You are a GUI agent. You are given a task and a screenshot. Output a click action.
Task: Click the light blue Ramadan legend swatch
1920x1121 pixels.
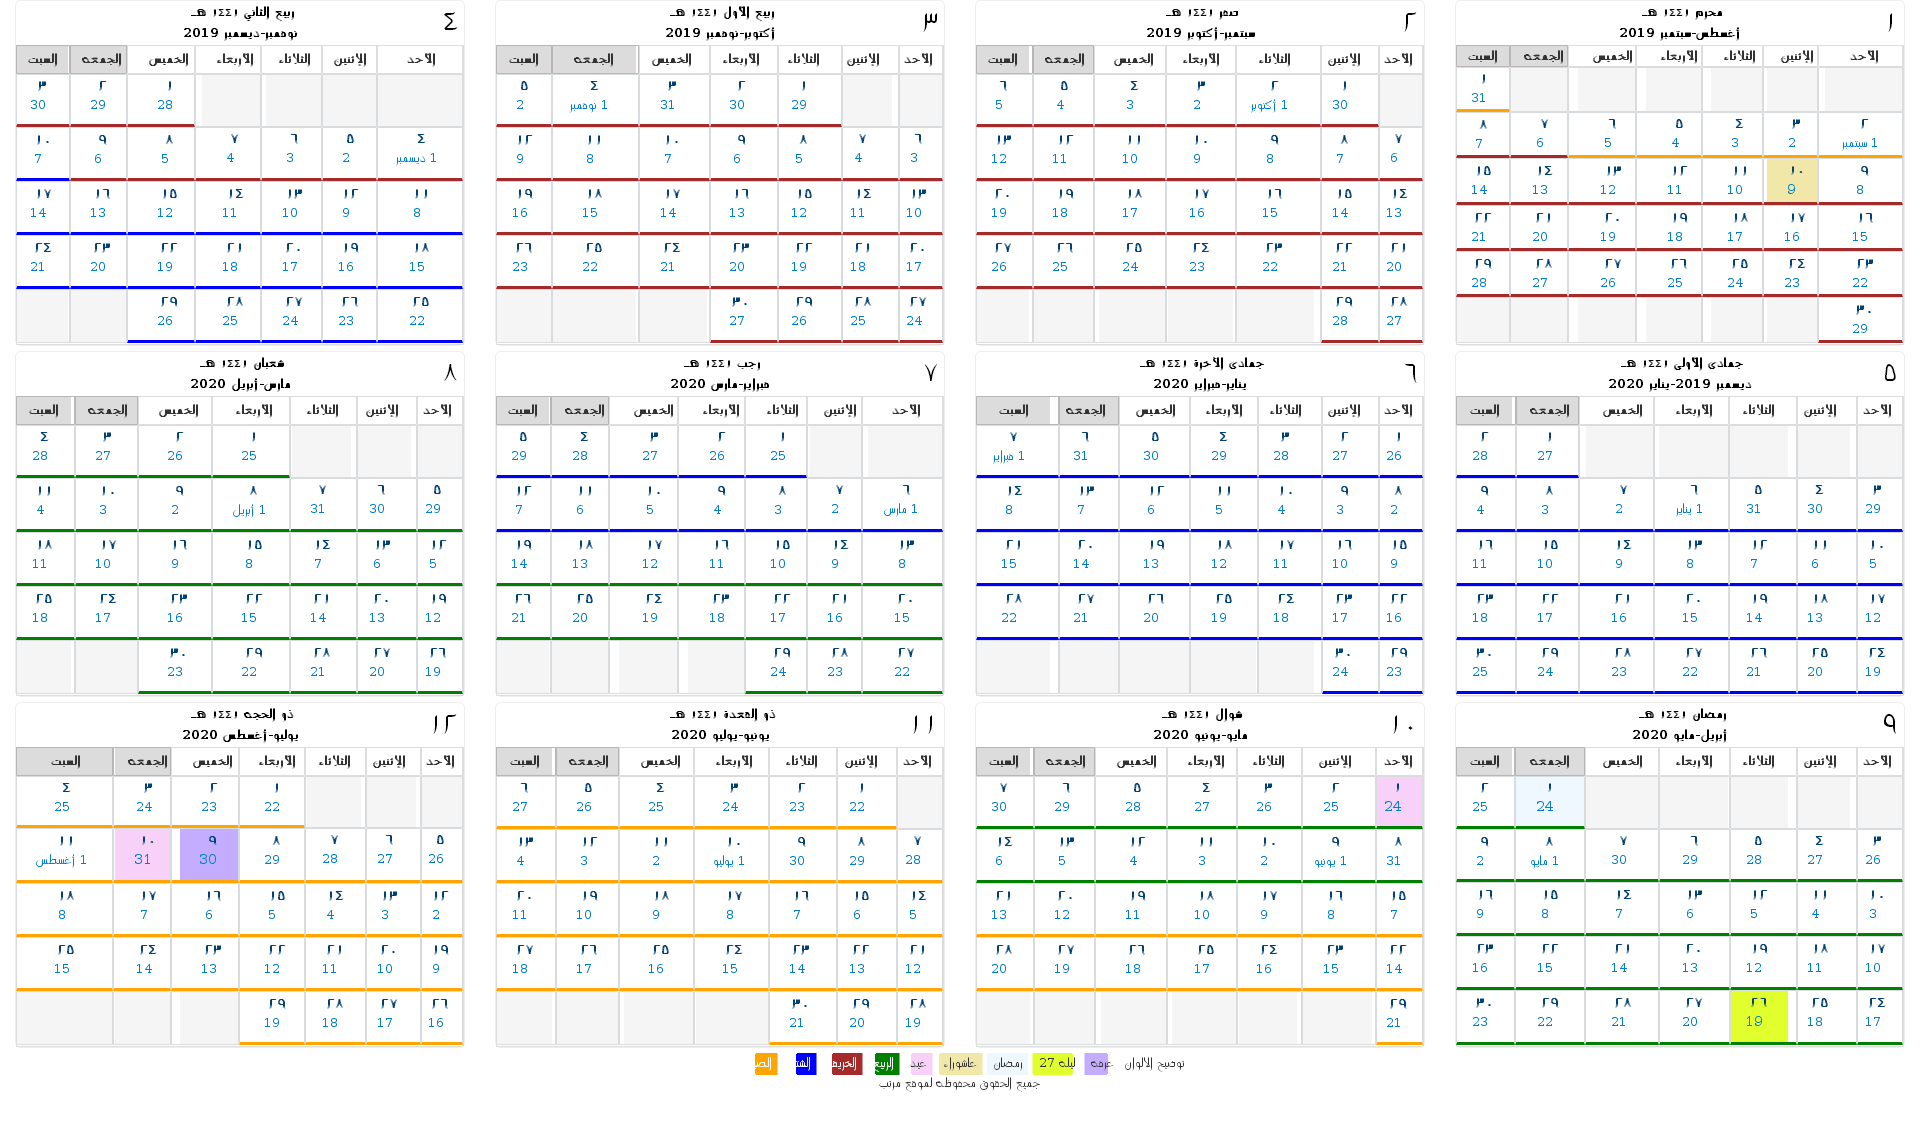pyautogui.click(x=1007, y=1064)
